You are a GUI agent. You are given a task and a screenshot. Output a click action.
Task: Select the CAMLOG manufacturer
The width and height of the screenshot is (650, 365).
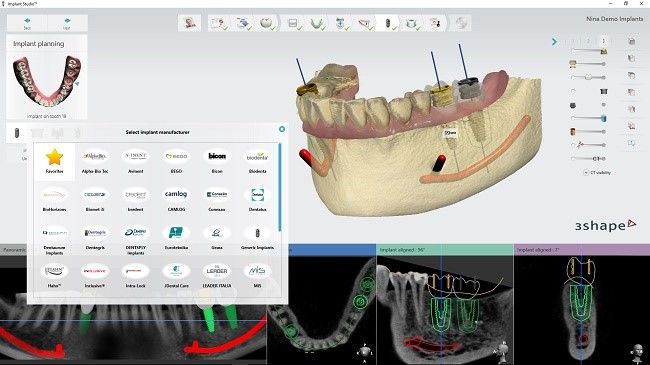click(x=176, y=200)
